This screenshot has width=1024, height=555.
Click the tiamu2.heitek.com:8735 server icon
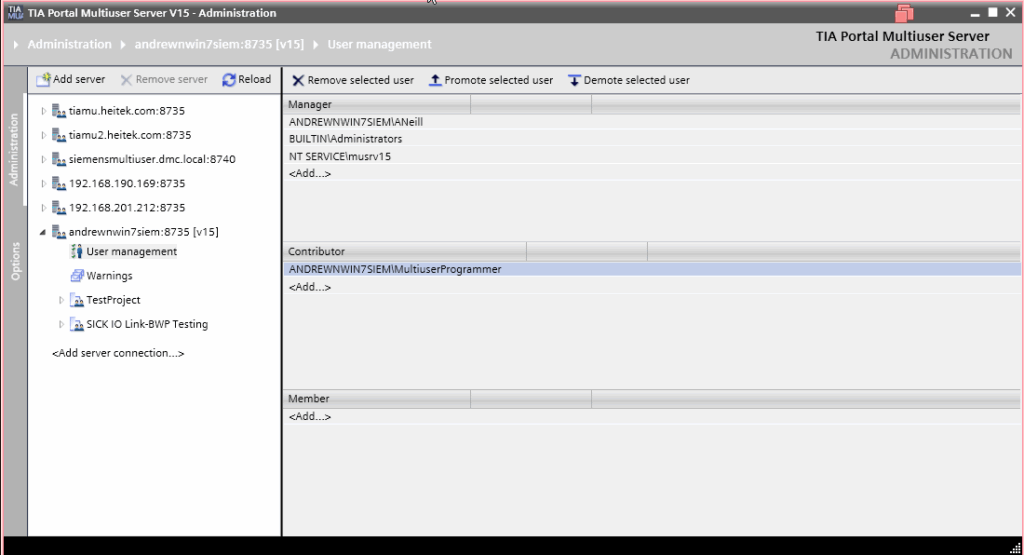(59, 135)
